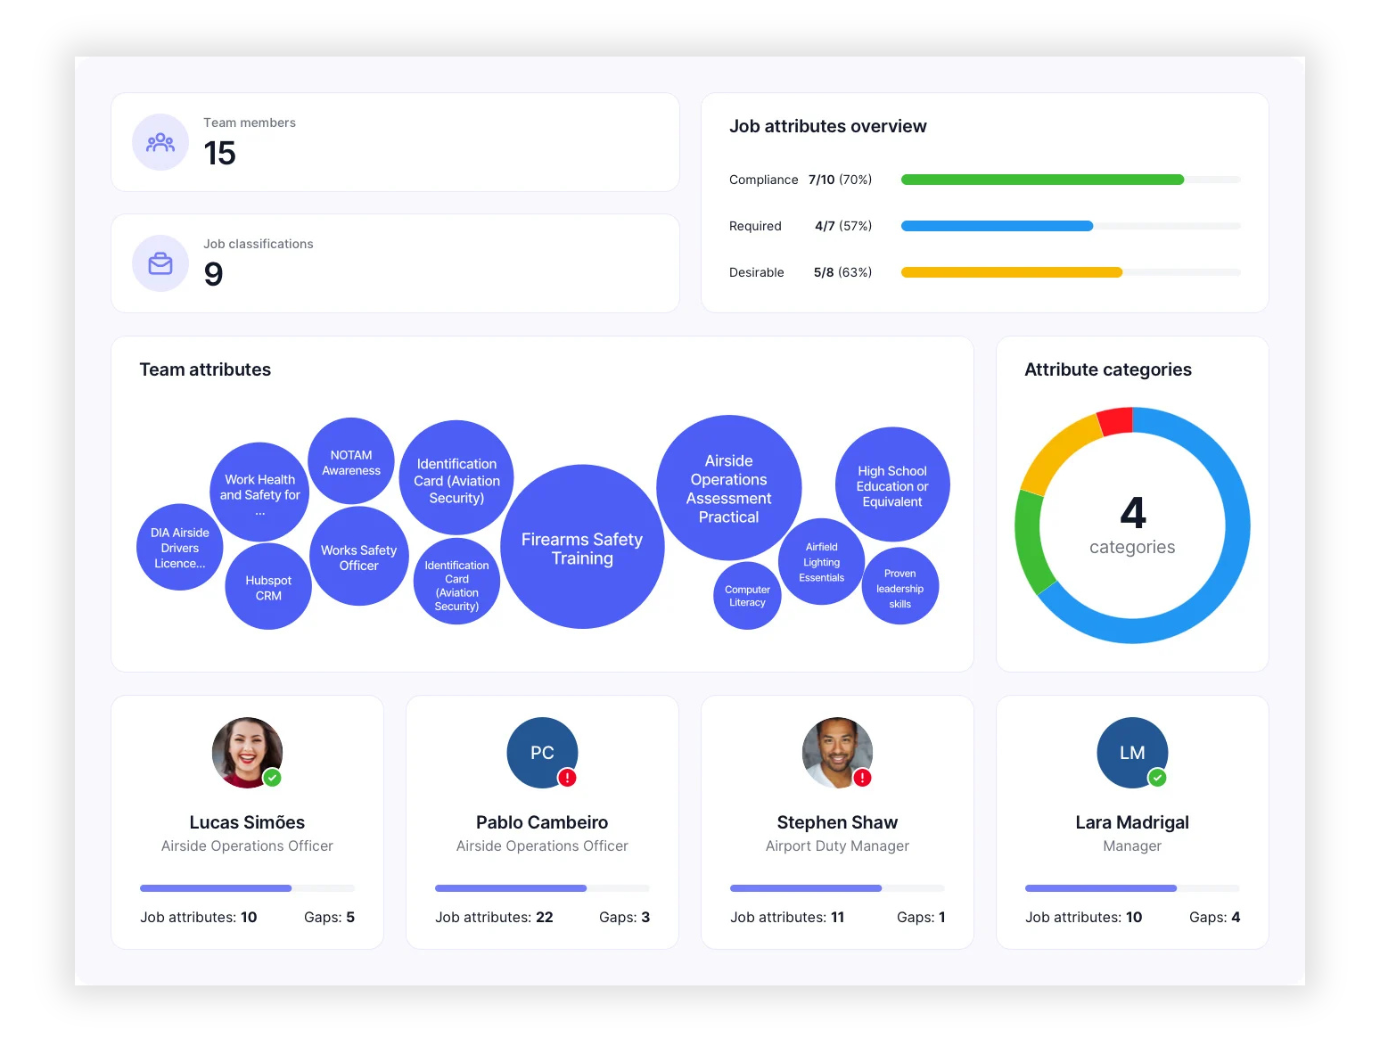Viewport: 1380px width, 1042px height.
Task: Open Stephen Shaw profile photo
Action: pos(837,752)
